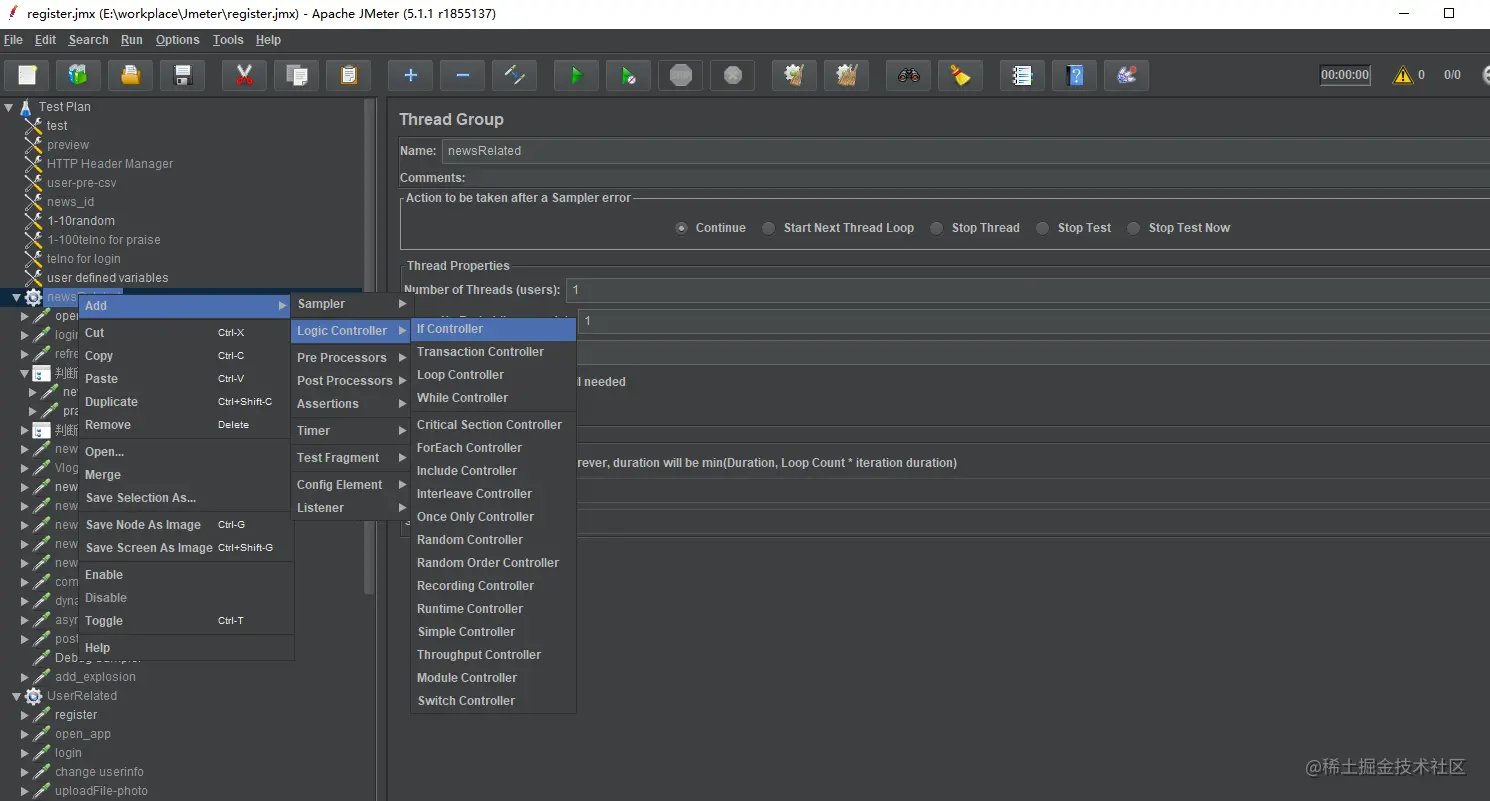Open the Options menu
Viewport: 1490px width, 801px height.
(177, 40)
